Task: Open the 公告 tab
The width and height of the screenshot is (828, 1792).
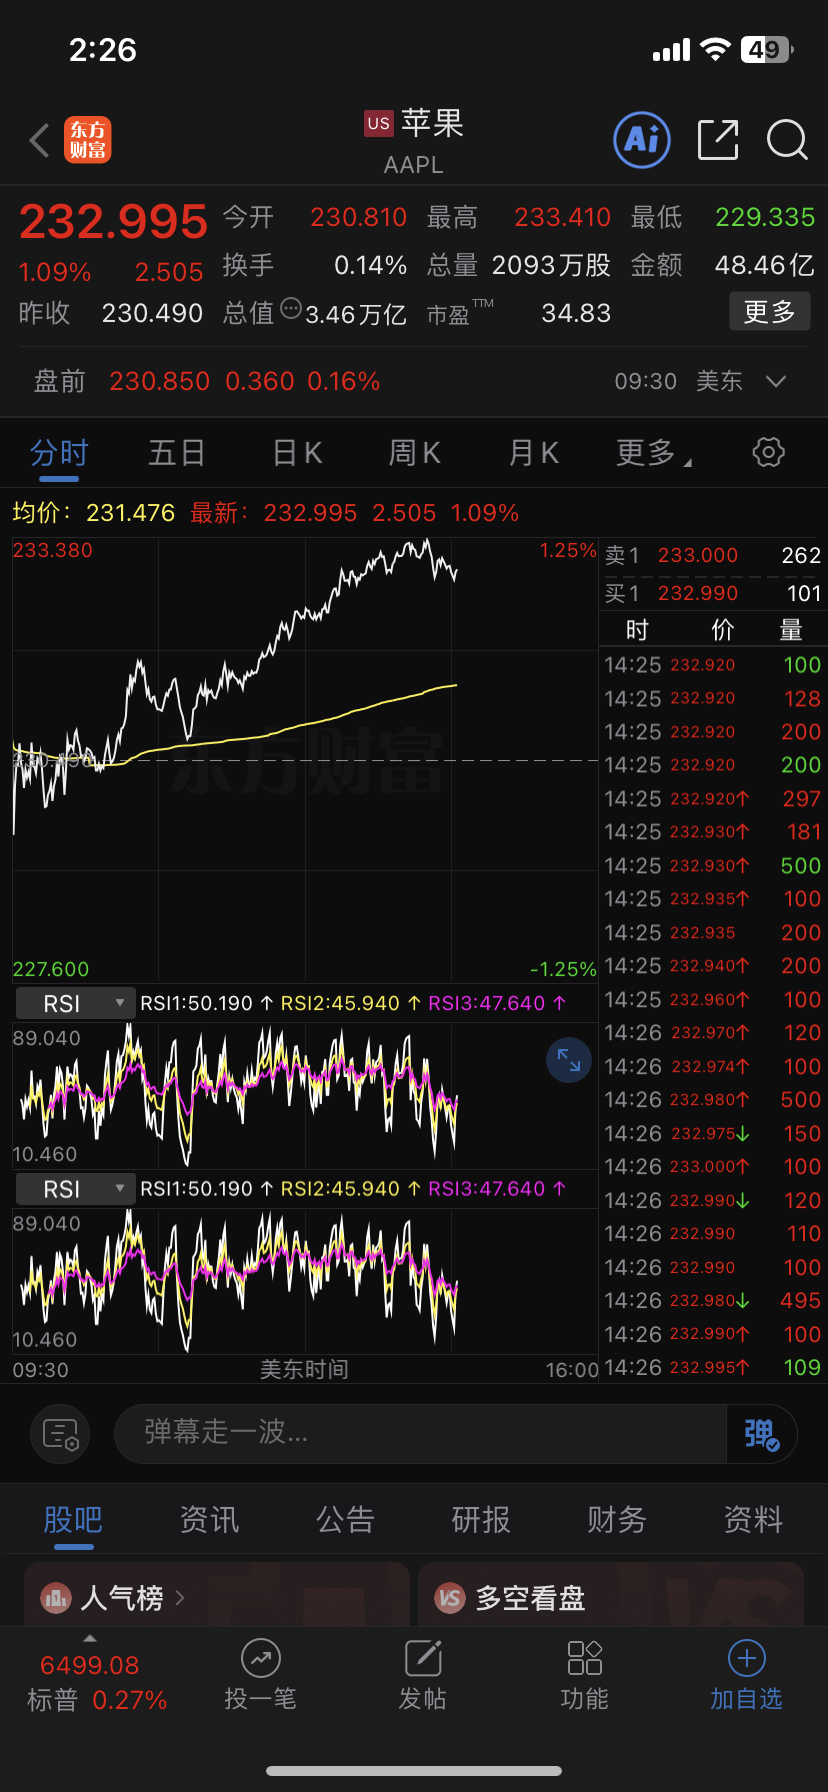Action: (x=345, y=1520)
